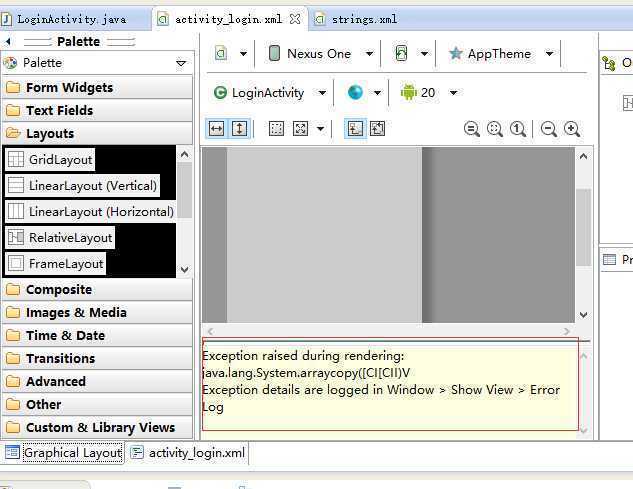The width and height of the screenshot is (633, 489).
Task: Switch to activity_login.xml source bottom tab
Action: (x=188, y=453)
